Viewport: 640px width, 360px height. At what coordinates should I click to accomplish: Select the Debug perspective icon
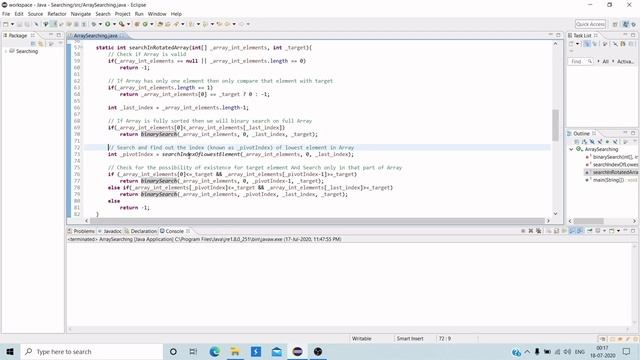(634, 24)
